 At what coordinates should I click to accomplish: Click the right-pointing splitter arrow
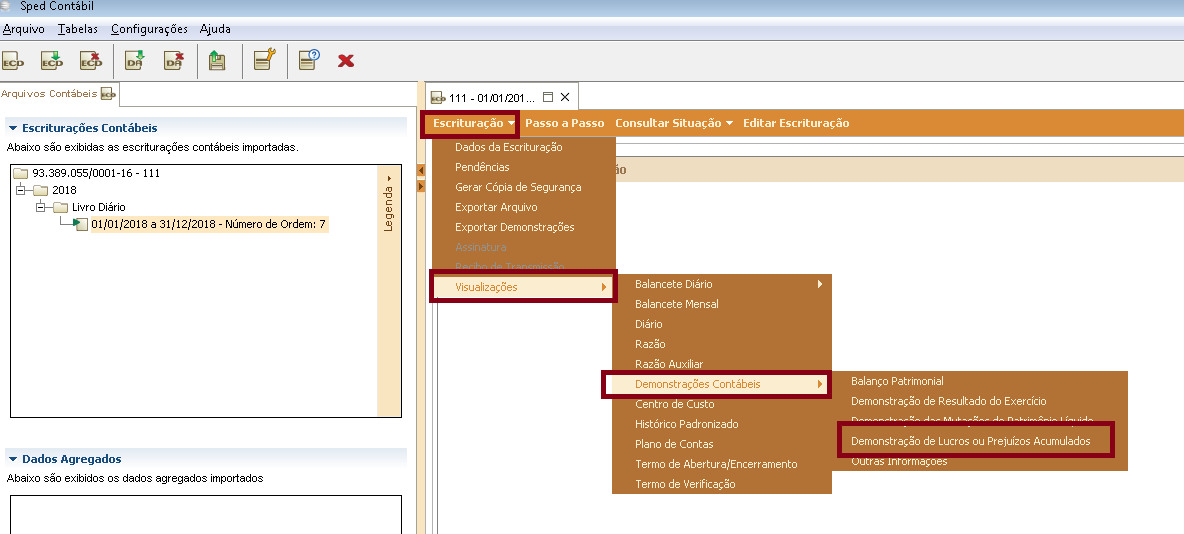pos(421,186)
